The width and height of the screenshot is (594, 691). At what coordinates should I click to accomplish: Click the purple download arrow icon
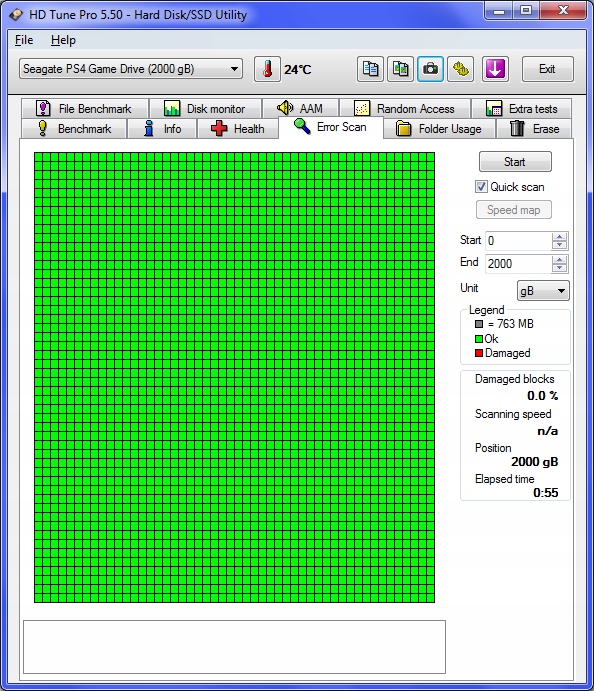tap(495, 69)
